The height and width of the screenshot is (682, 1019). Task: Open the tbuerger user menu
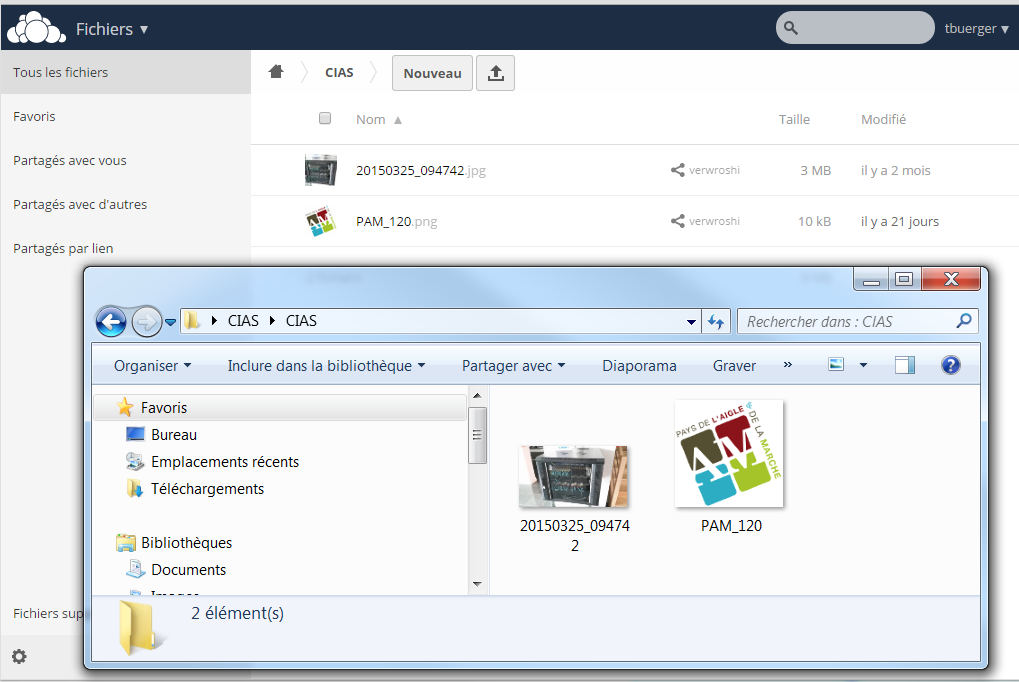pos(976,29)
